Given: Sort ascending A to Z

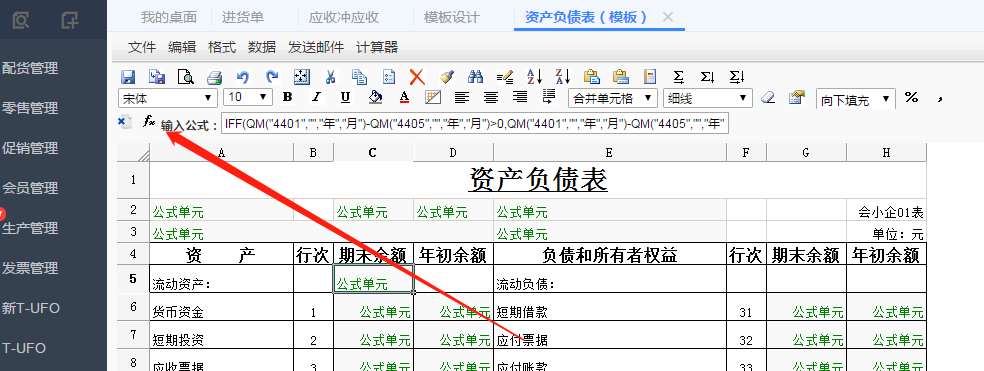Looking at the screenshot, I should coord(534,77).
